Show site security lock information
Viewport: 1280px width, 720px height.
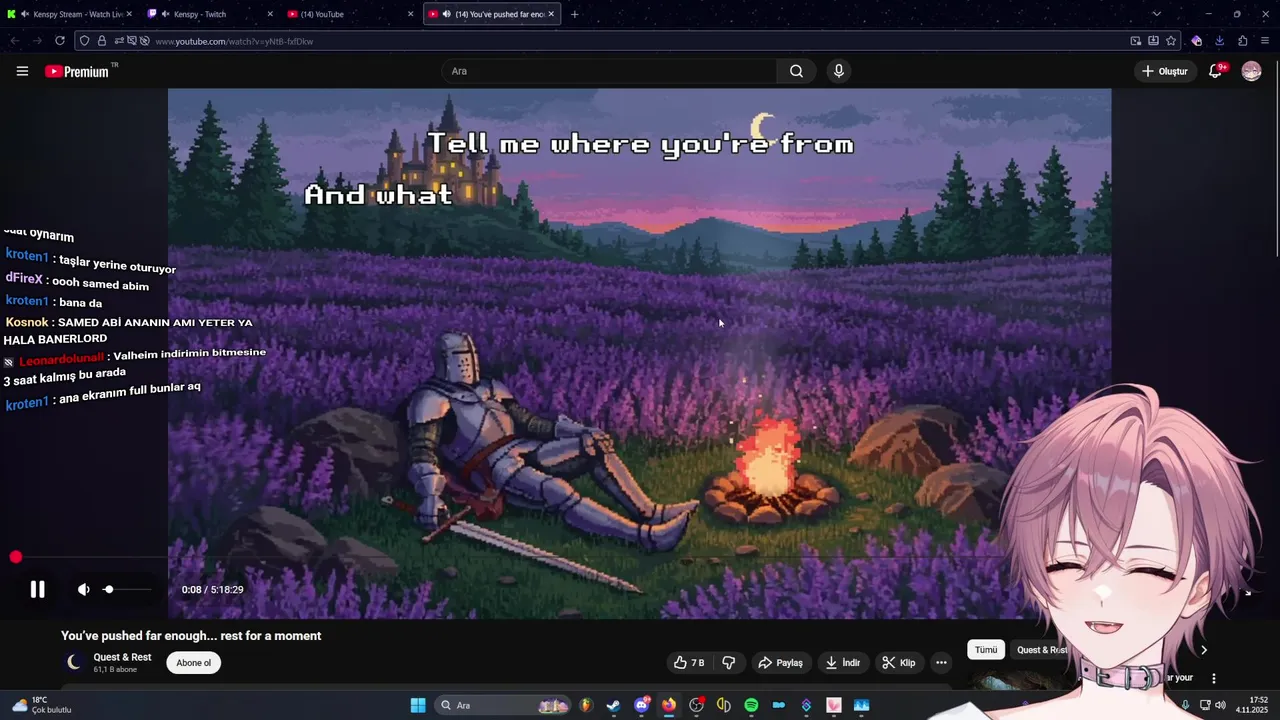[x=101, y=41]
